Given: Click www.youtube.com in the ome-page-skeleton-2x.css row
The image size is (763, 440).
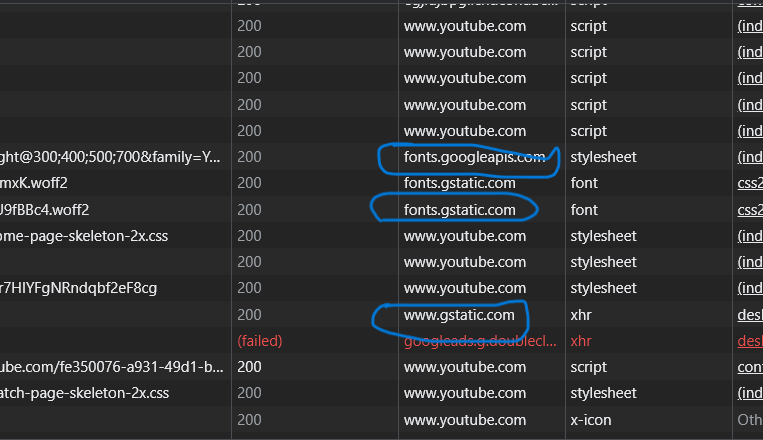Looking at the screenshot, I should [465, 236].
